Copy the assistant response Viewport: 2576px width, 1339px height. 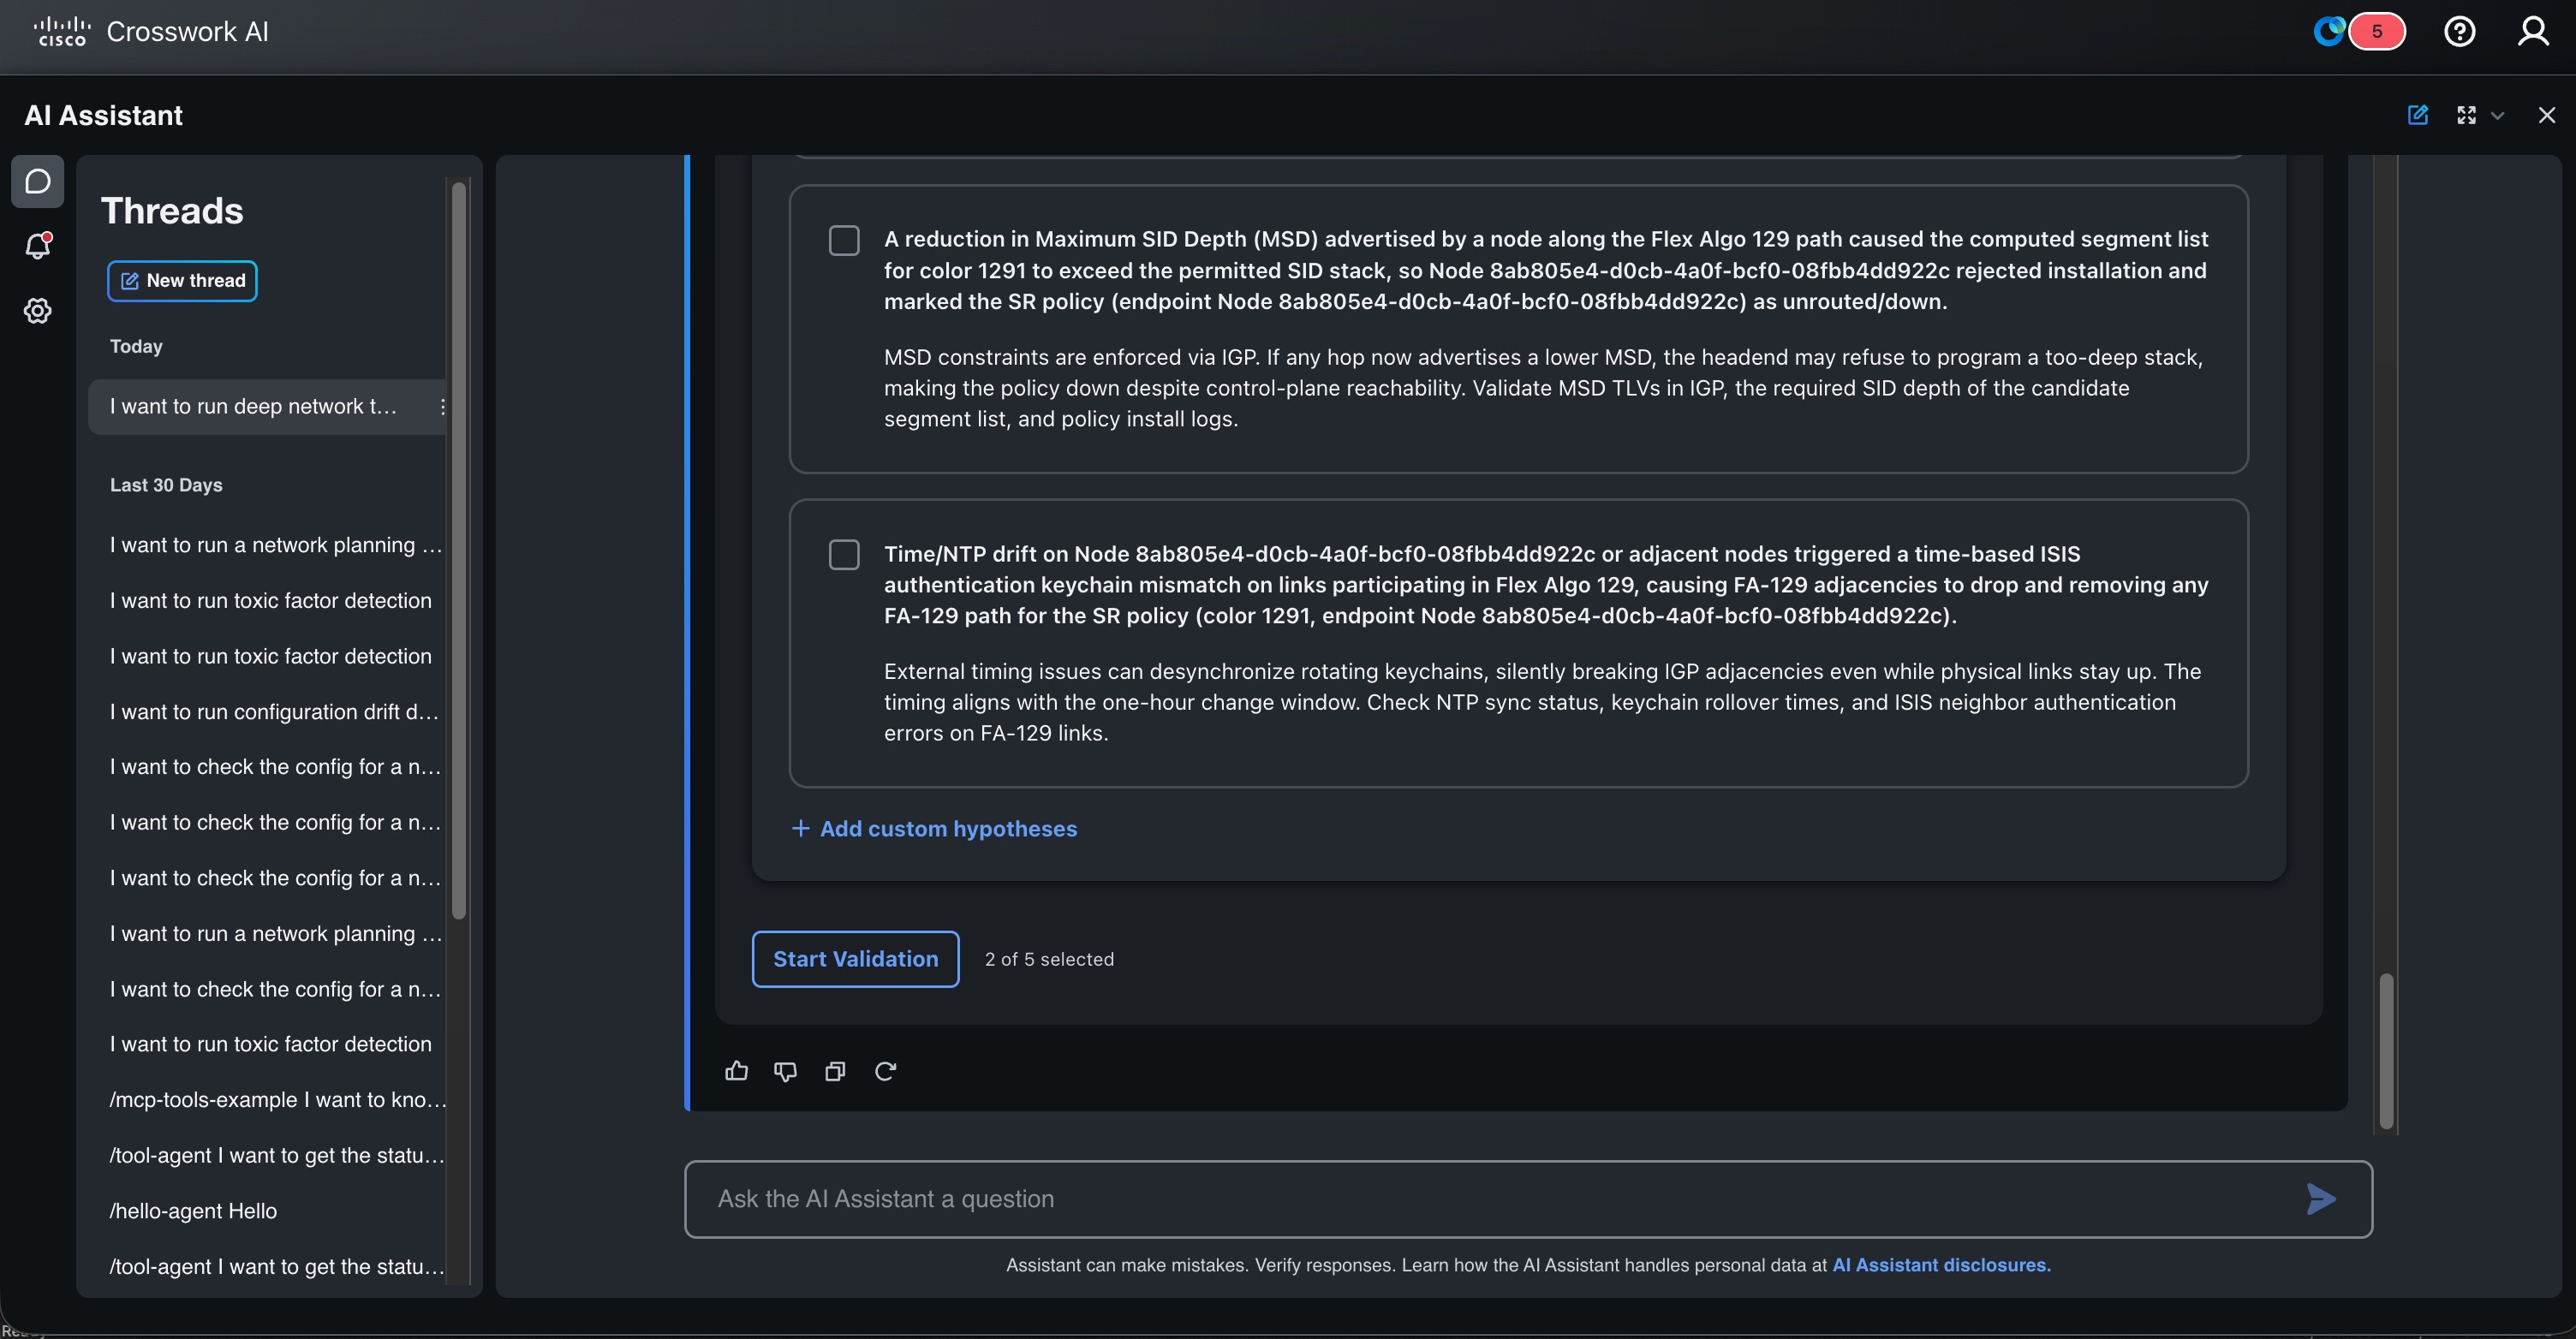click(835, 1071)
